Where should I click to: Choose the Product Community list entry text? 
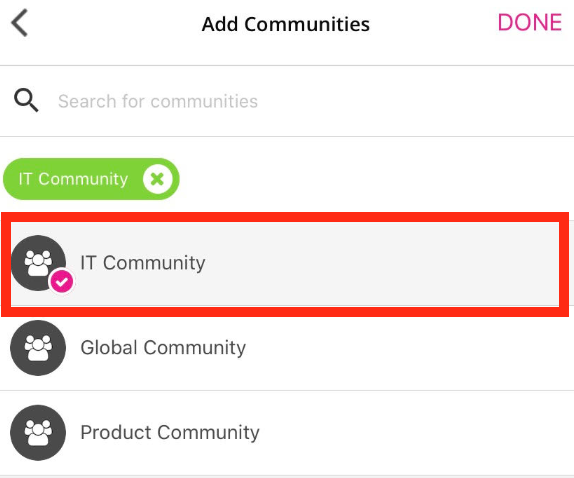click(x=170, y=433)
